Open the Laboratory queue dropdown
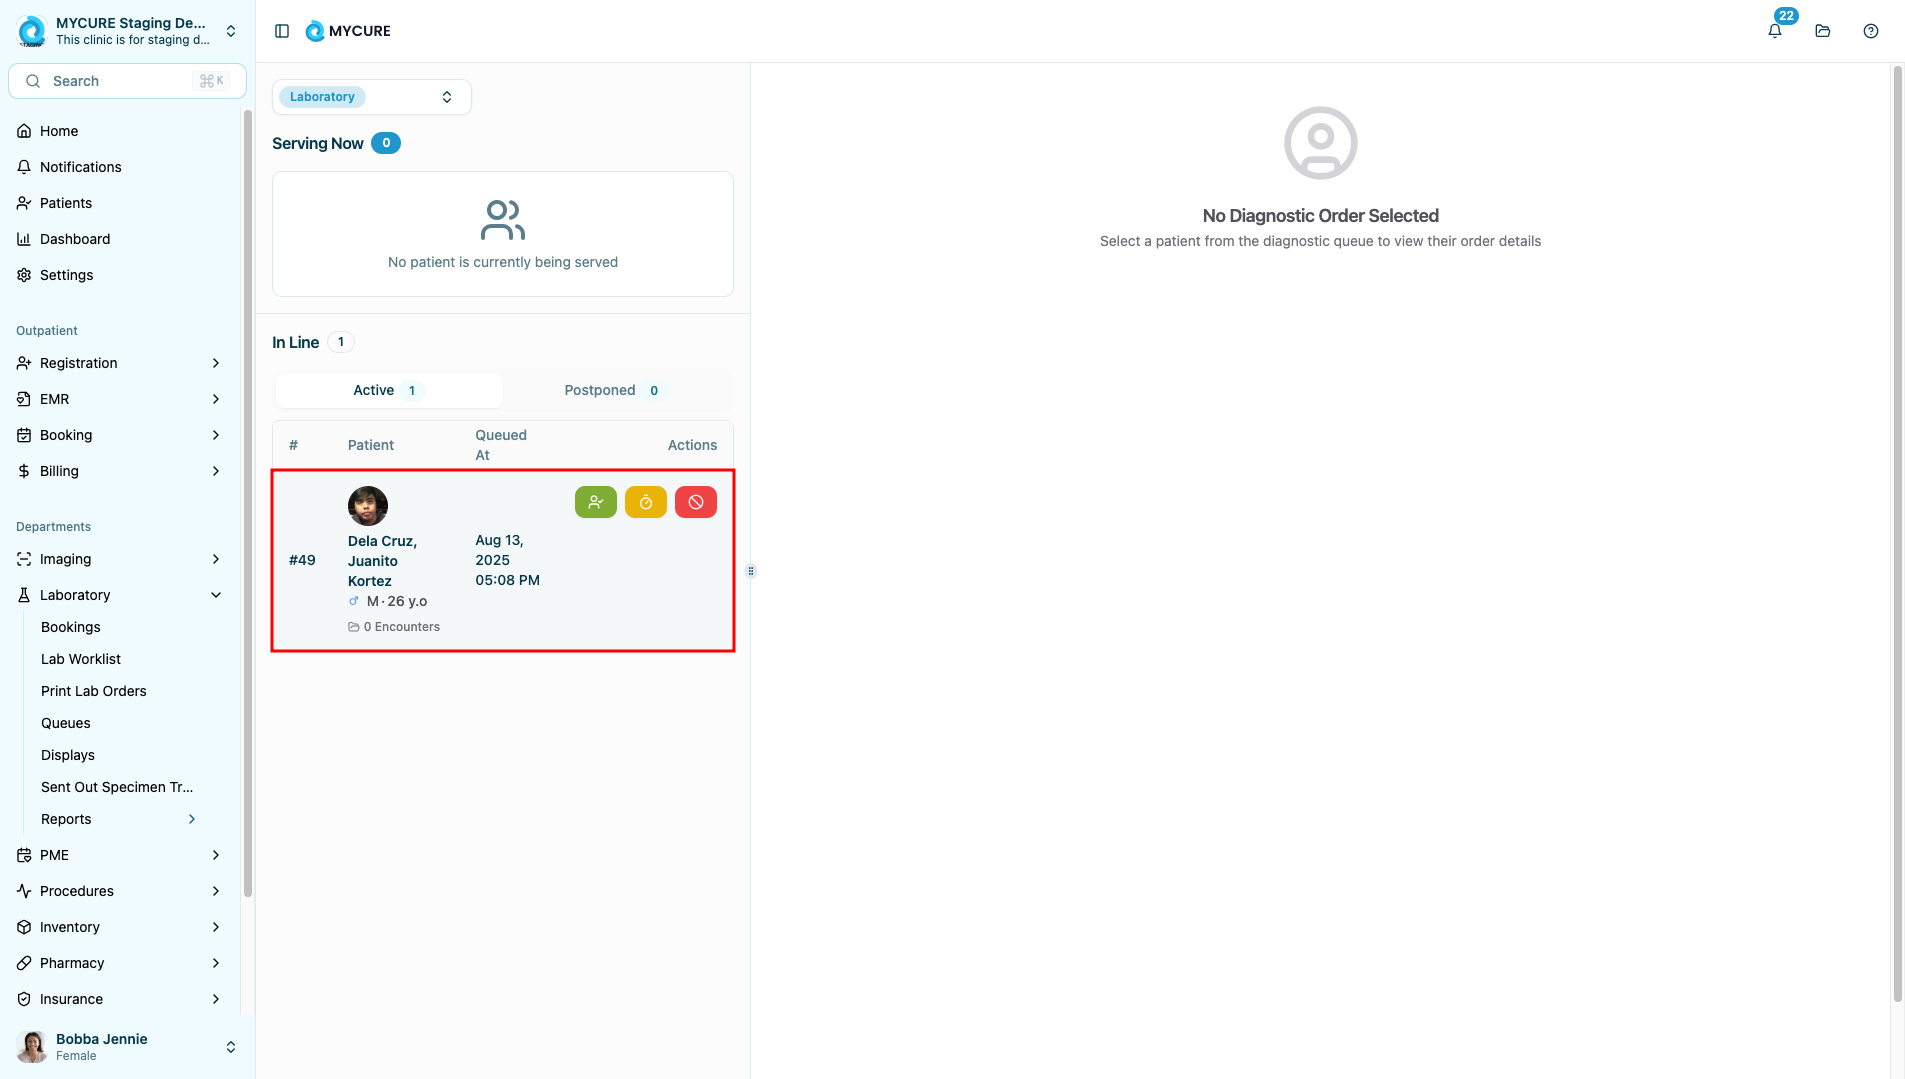The height and width of the screenshot is (1079, 1905). click(x=371, y=97)
